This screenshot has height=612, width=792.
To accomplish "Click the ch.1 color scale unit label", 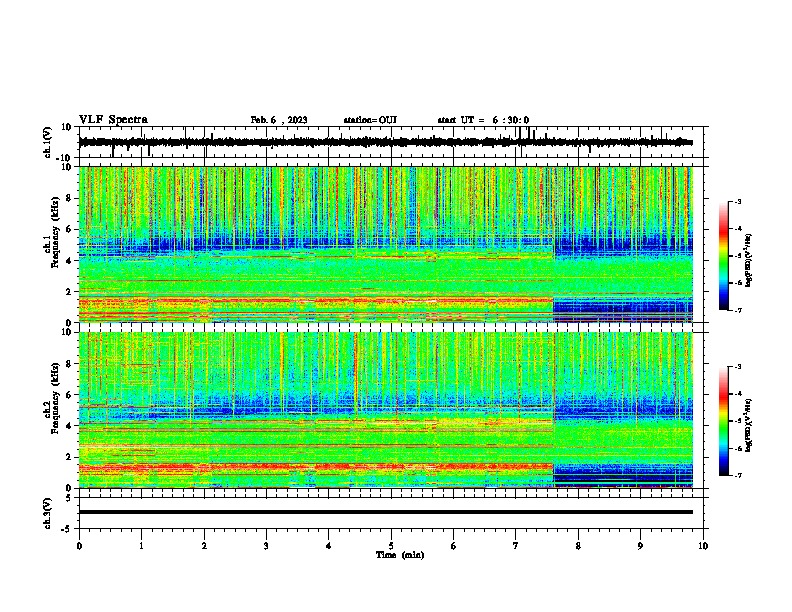I will (x=749, y=261).
